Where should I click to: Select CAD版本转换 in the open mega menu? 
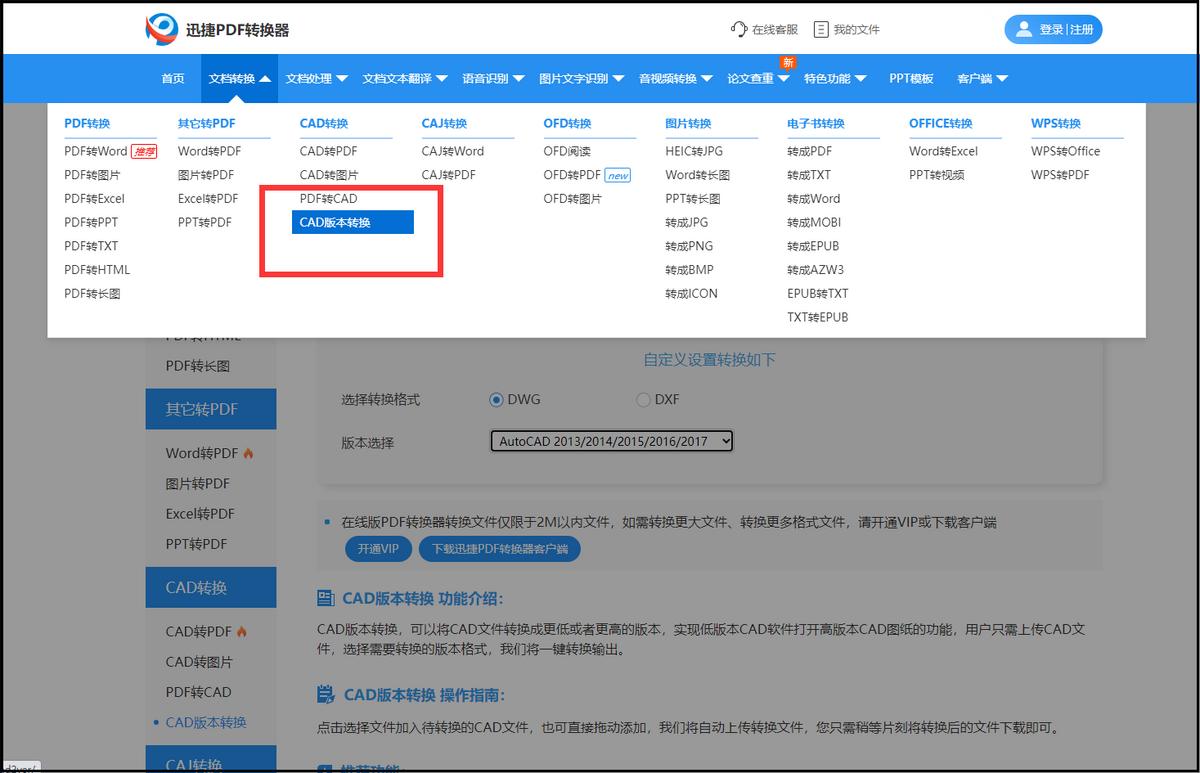(x=350, y=222)
